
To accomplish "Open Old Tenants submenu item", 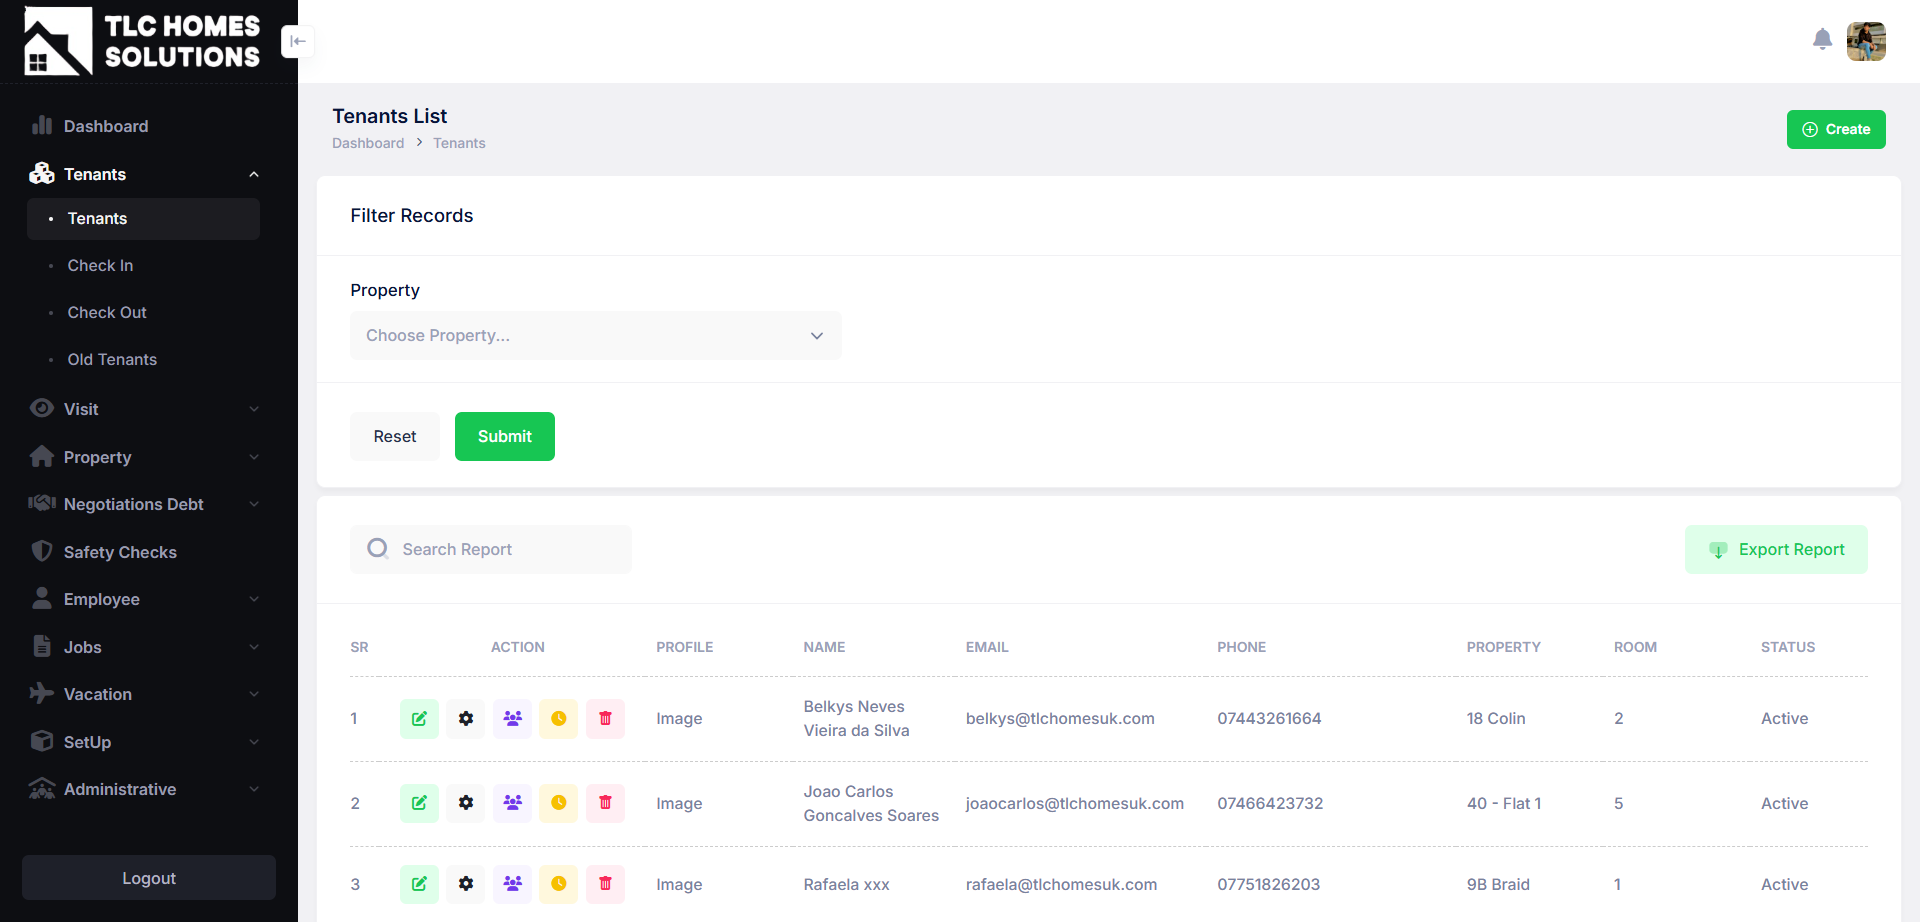I will [112, 359].
